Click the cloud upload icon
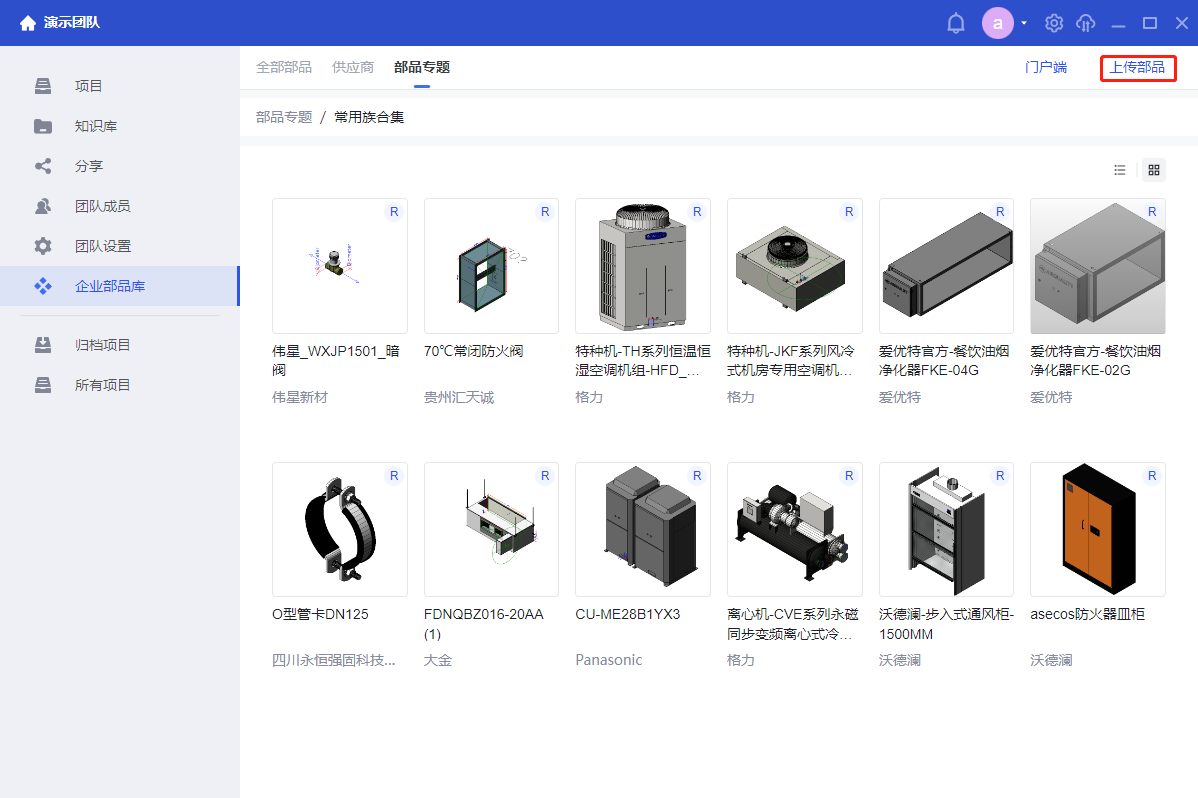1198x798 pixels. 1086,23
